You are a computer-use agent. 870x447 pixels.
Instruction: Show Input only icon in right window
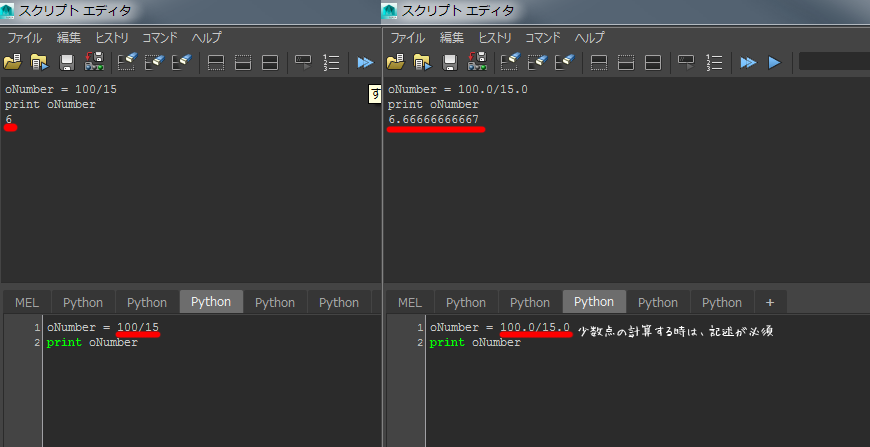click(x=626, y=63)
